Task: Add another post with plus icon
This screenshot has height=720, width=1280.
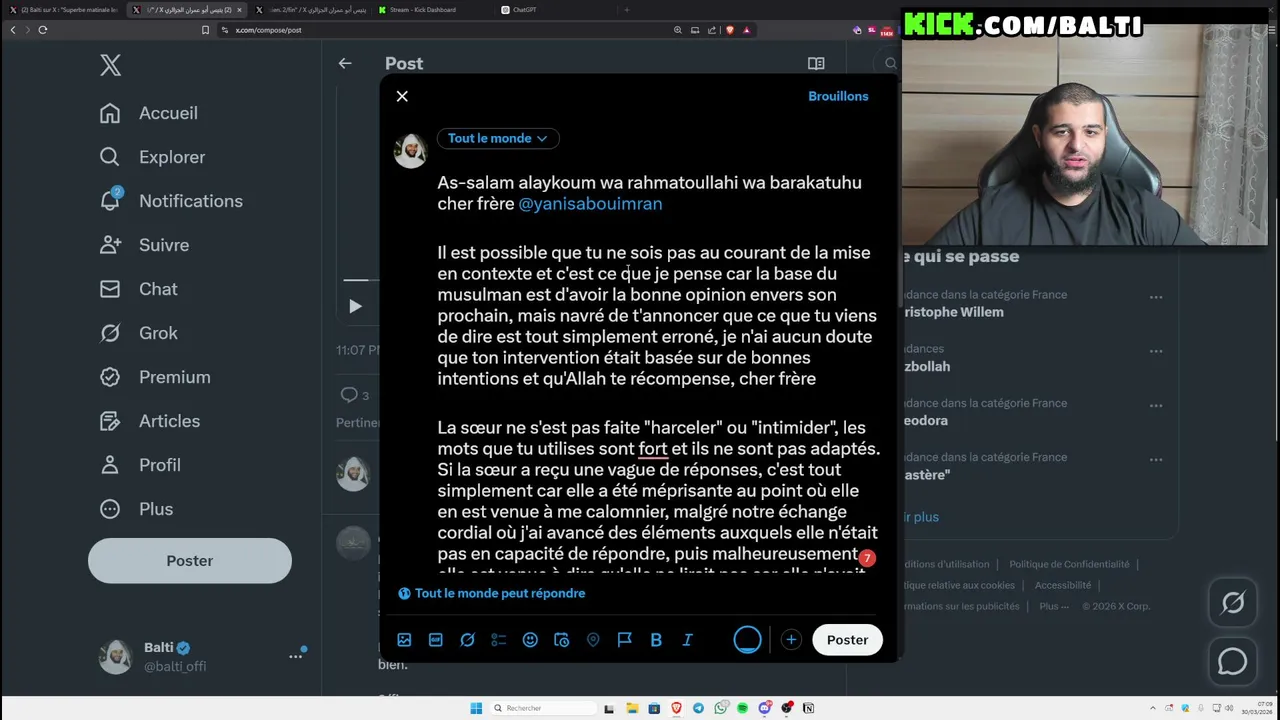Action: click(x=791, y=640)
